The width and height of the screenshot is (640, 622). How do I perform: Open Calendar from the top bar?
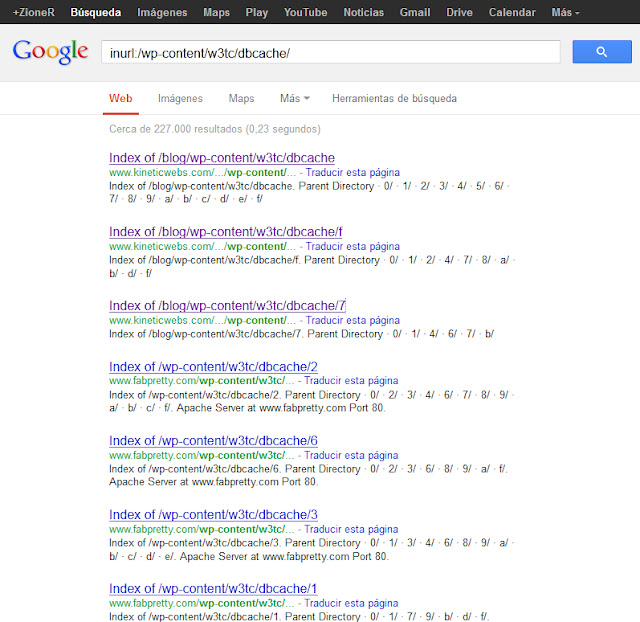click(512, 12)
